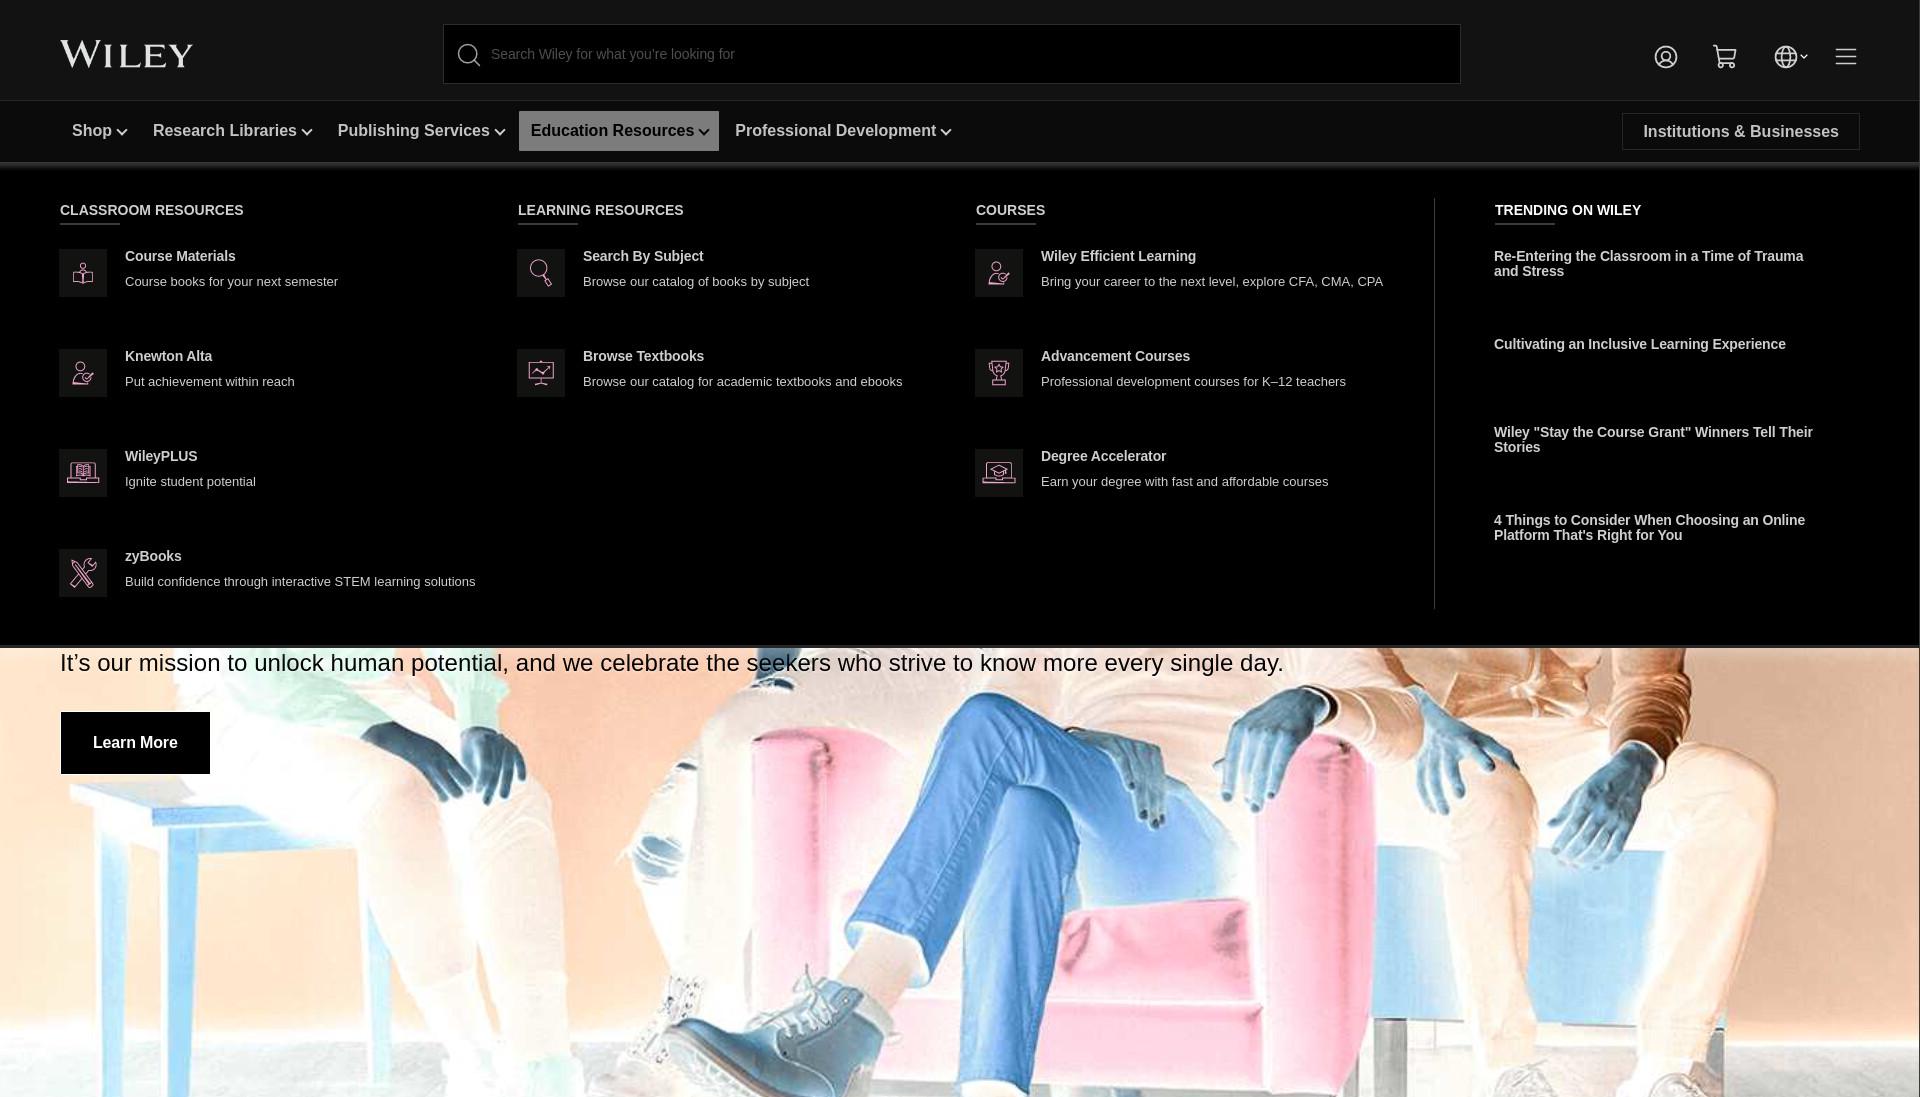Expand the Shop menu
The height and width of the screenshot is (1097, 1920).
pyautogui.click(x=99, y=131)
